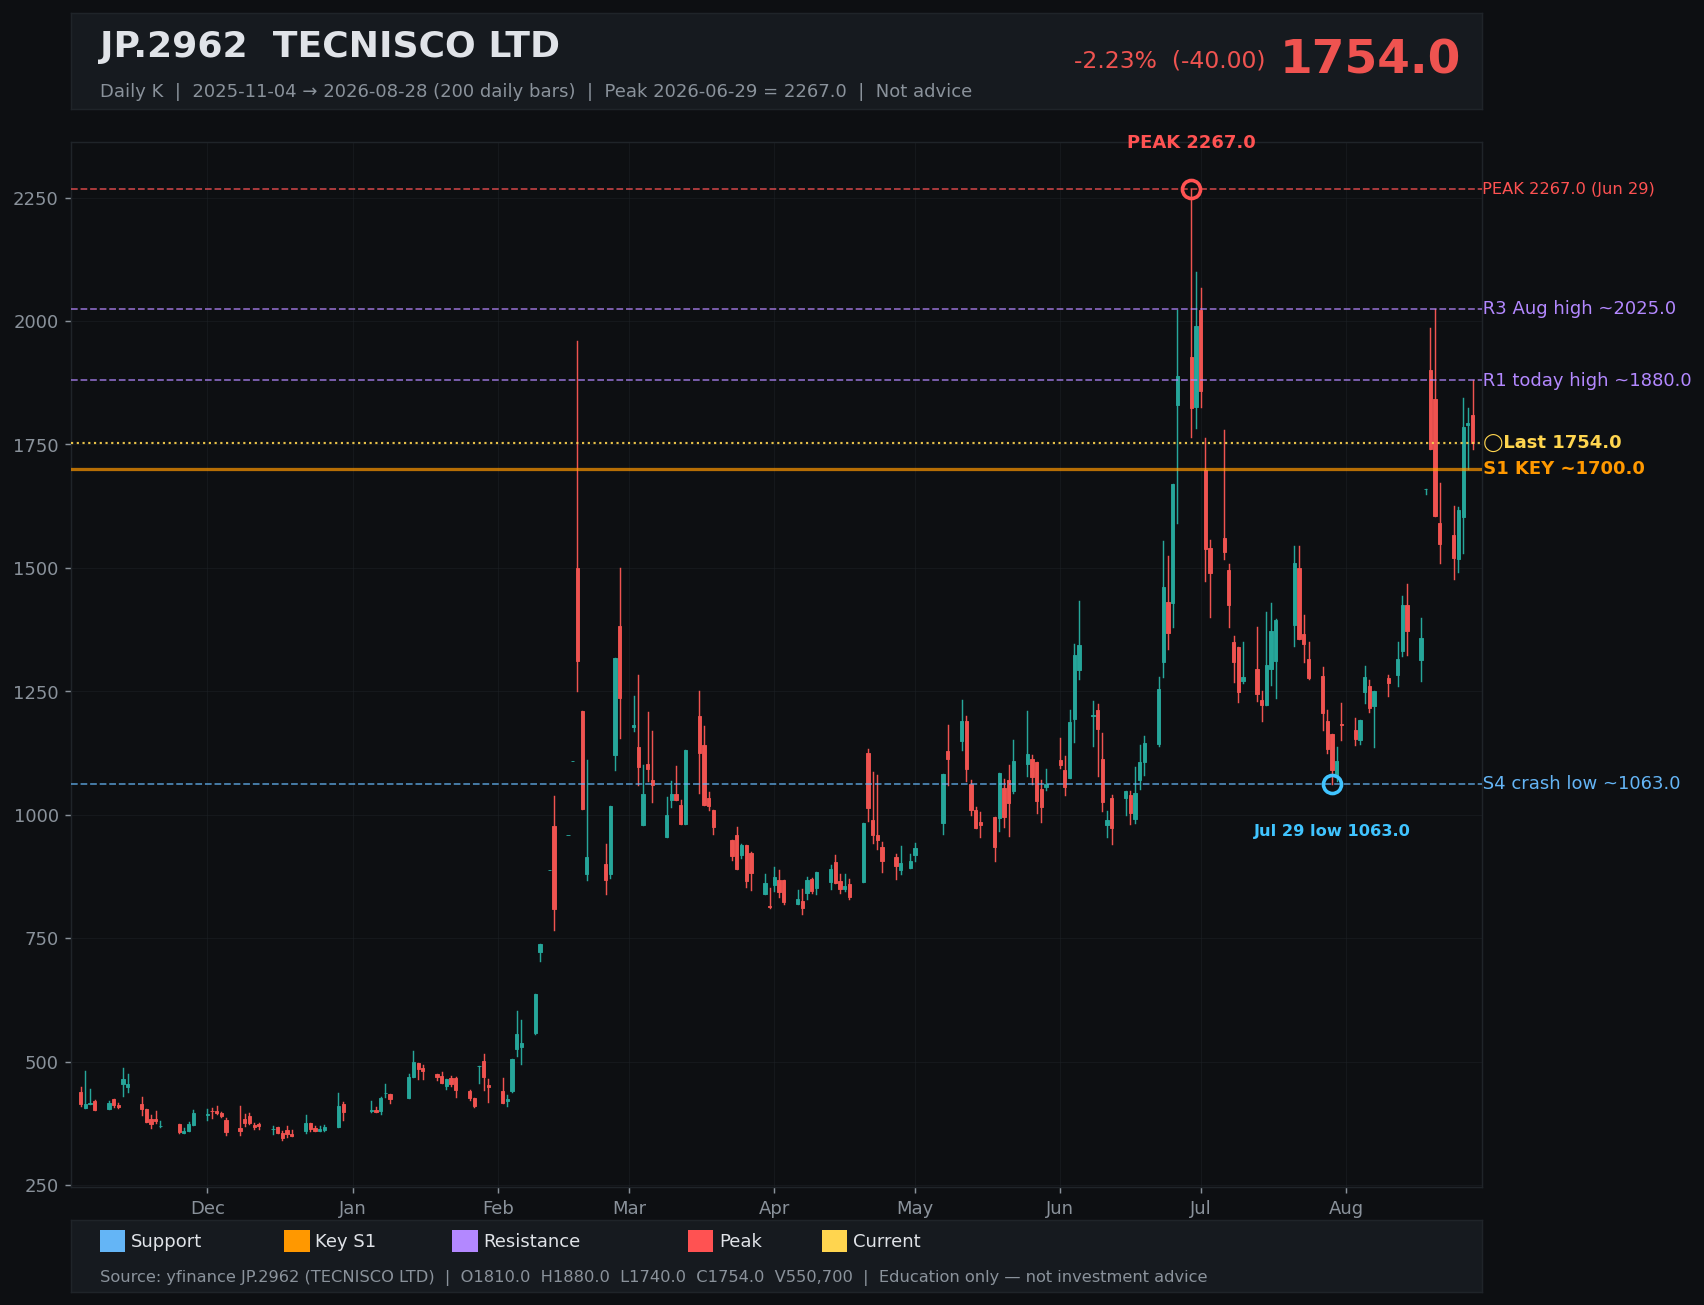
Task: Click the yellow Current legend swatch
Action: pos(834,1241)
